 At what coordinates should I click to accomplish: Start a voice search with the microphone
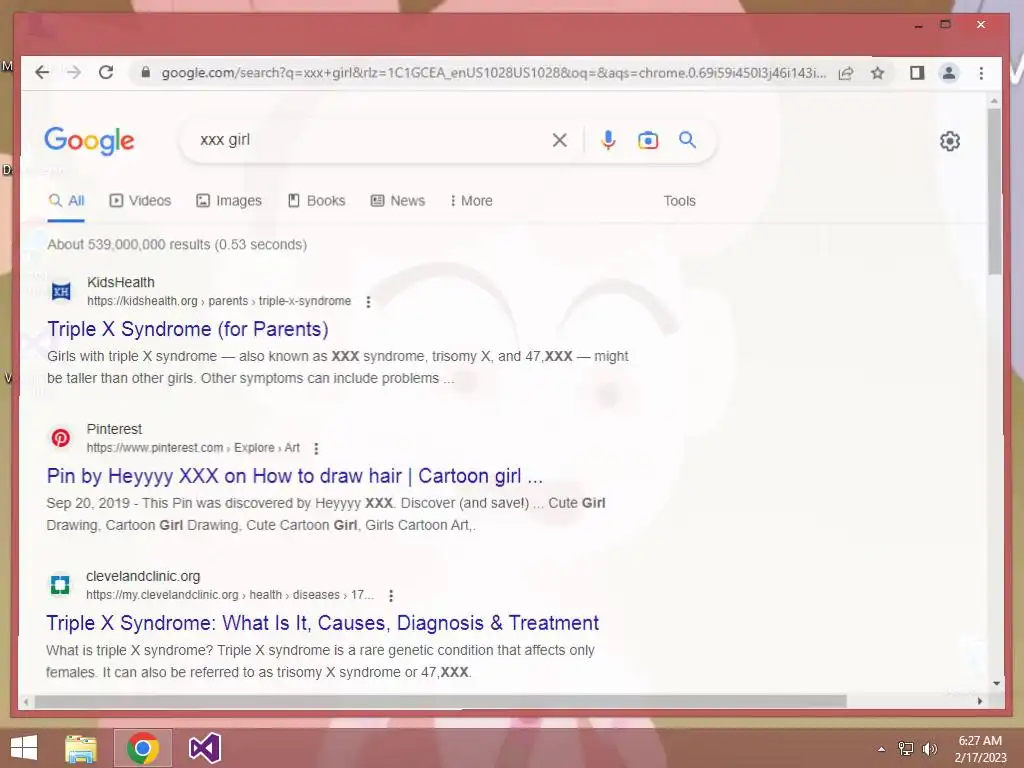(x=608, y=140)
